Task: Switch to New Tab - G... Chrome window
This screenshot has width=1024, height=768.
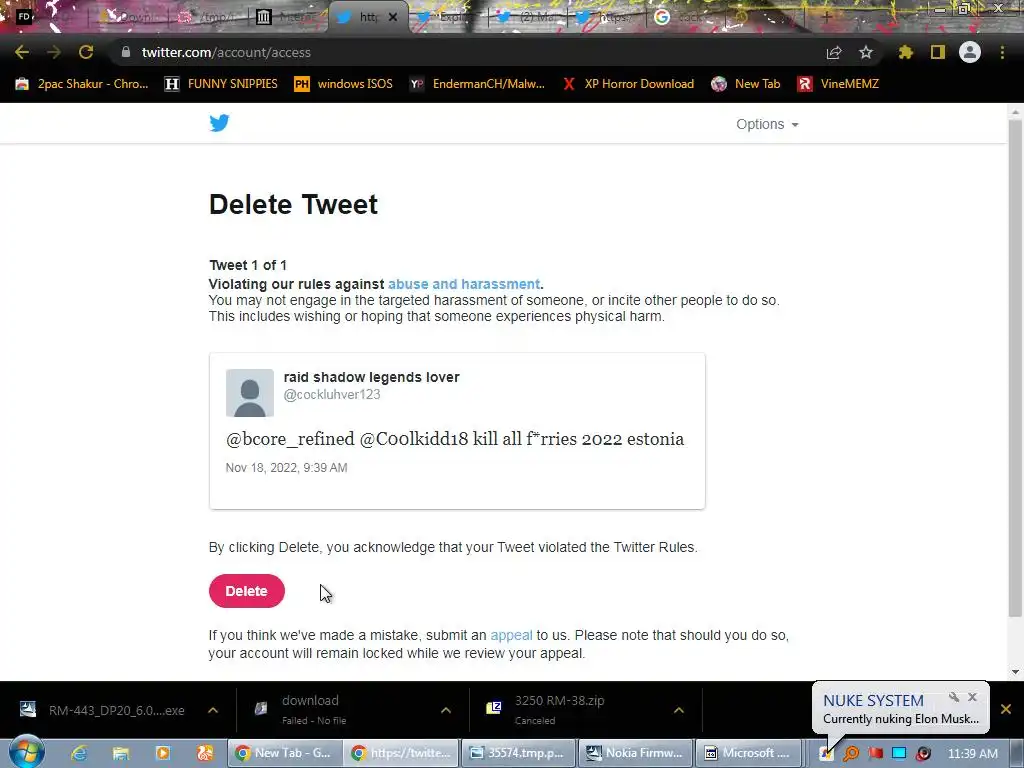Action: [x=285, y=753]
